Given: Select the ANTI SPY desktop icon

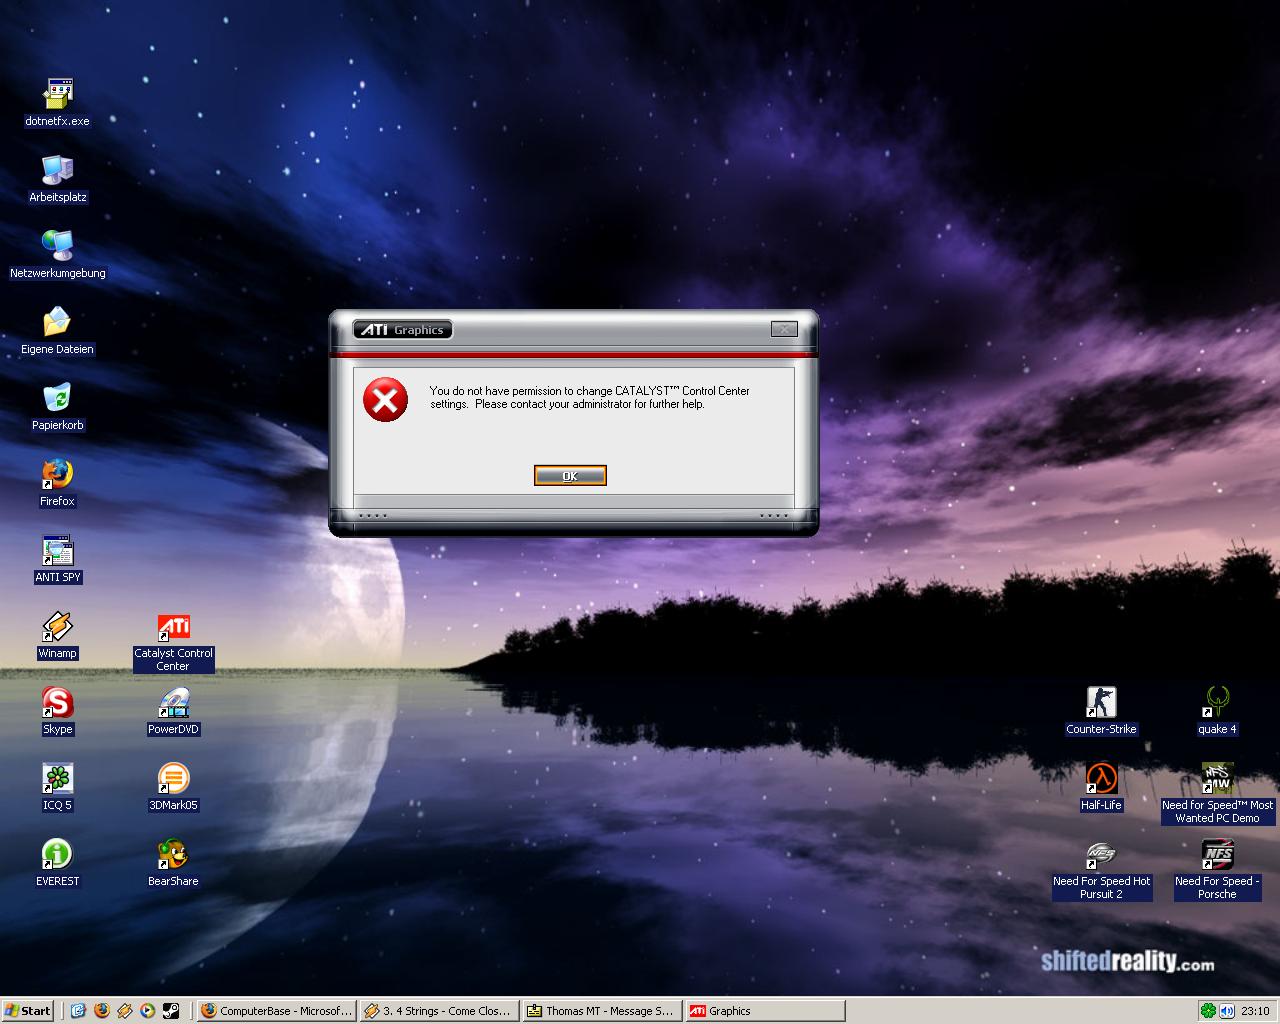Looking at the screenshot, I should pyautogui.click(x=58, y=559).
